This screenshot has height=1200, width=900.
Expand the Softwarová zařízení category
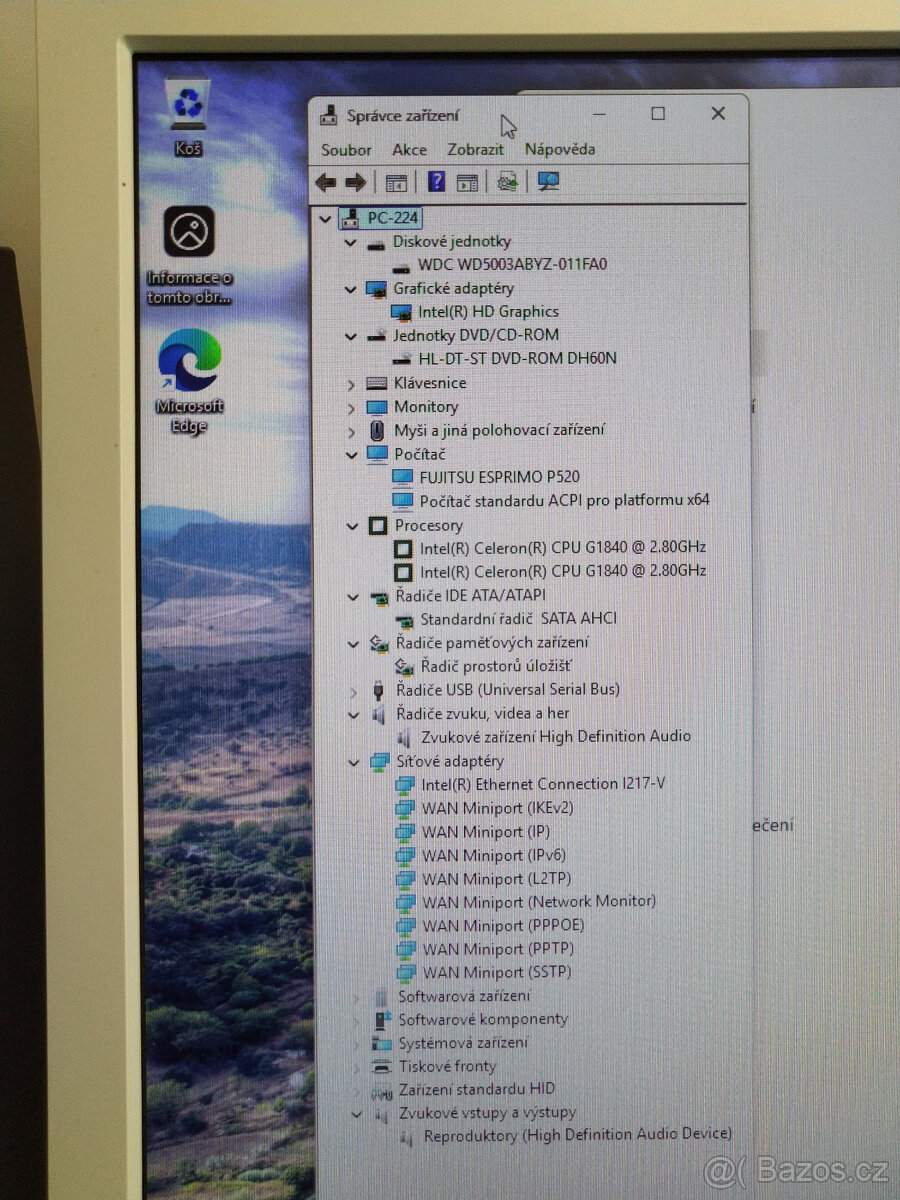click(x=354, y=997)
